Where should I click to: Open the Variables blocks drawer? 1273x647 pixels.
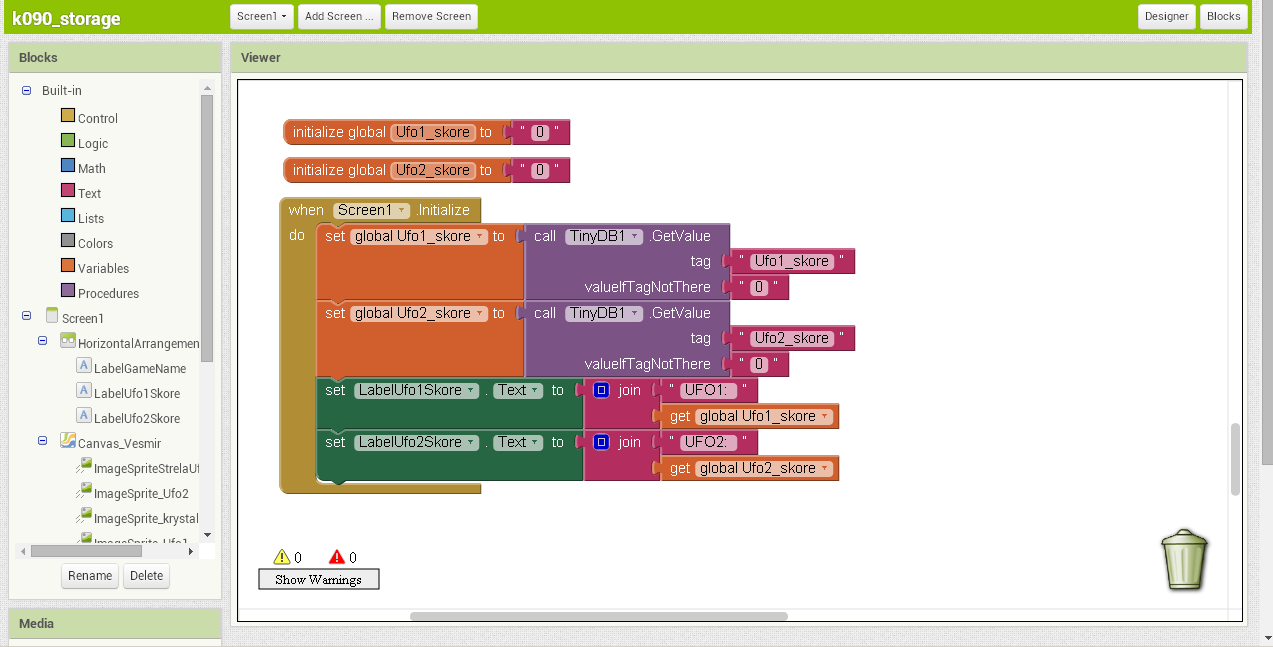click(103, 268)
